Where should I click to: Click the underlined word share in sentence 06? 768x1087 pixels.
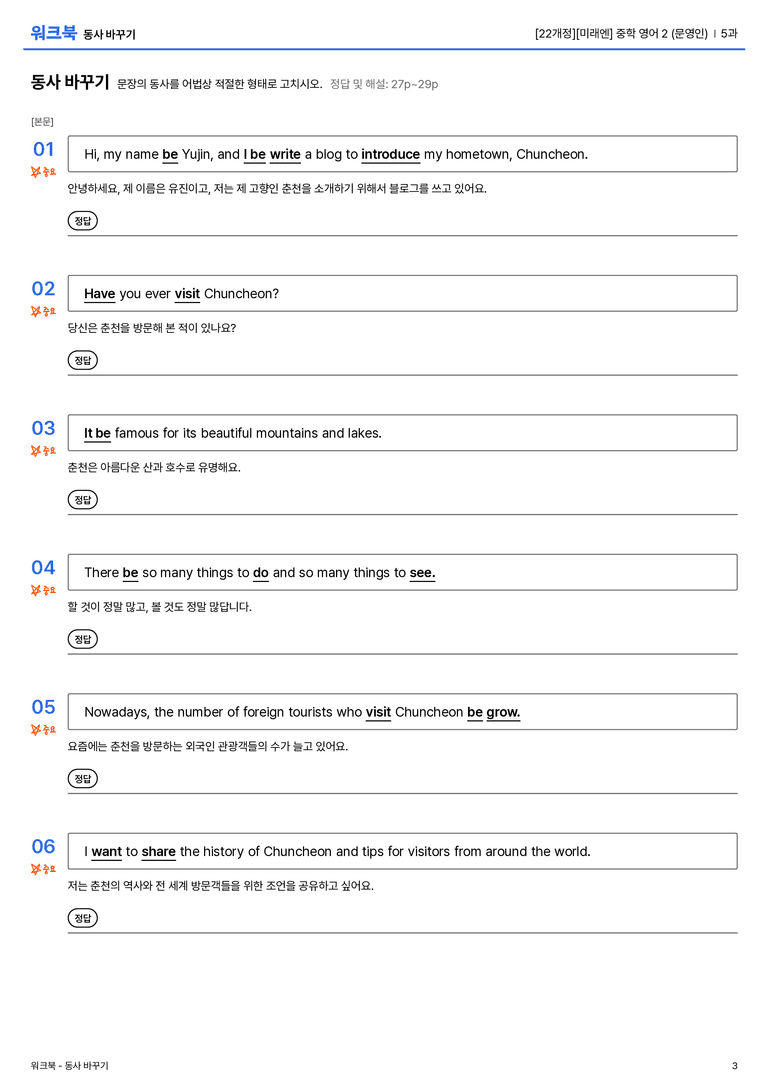tap(159, 852)
